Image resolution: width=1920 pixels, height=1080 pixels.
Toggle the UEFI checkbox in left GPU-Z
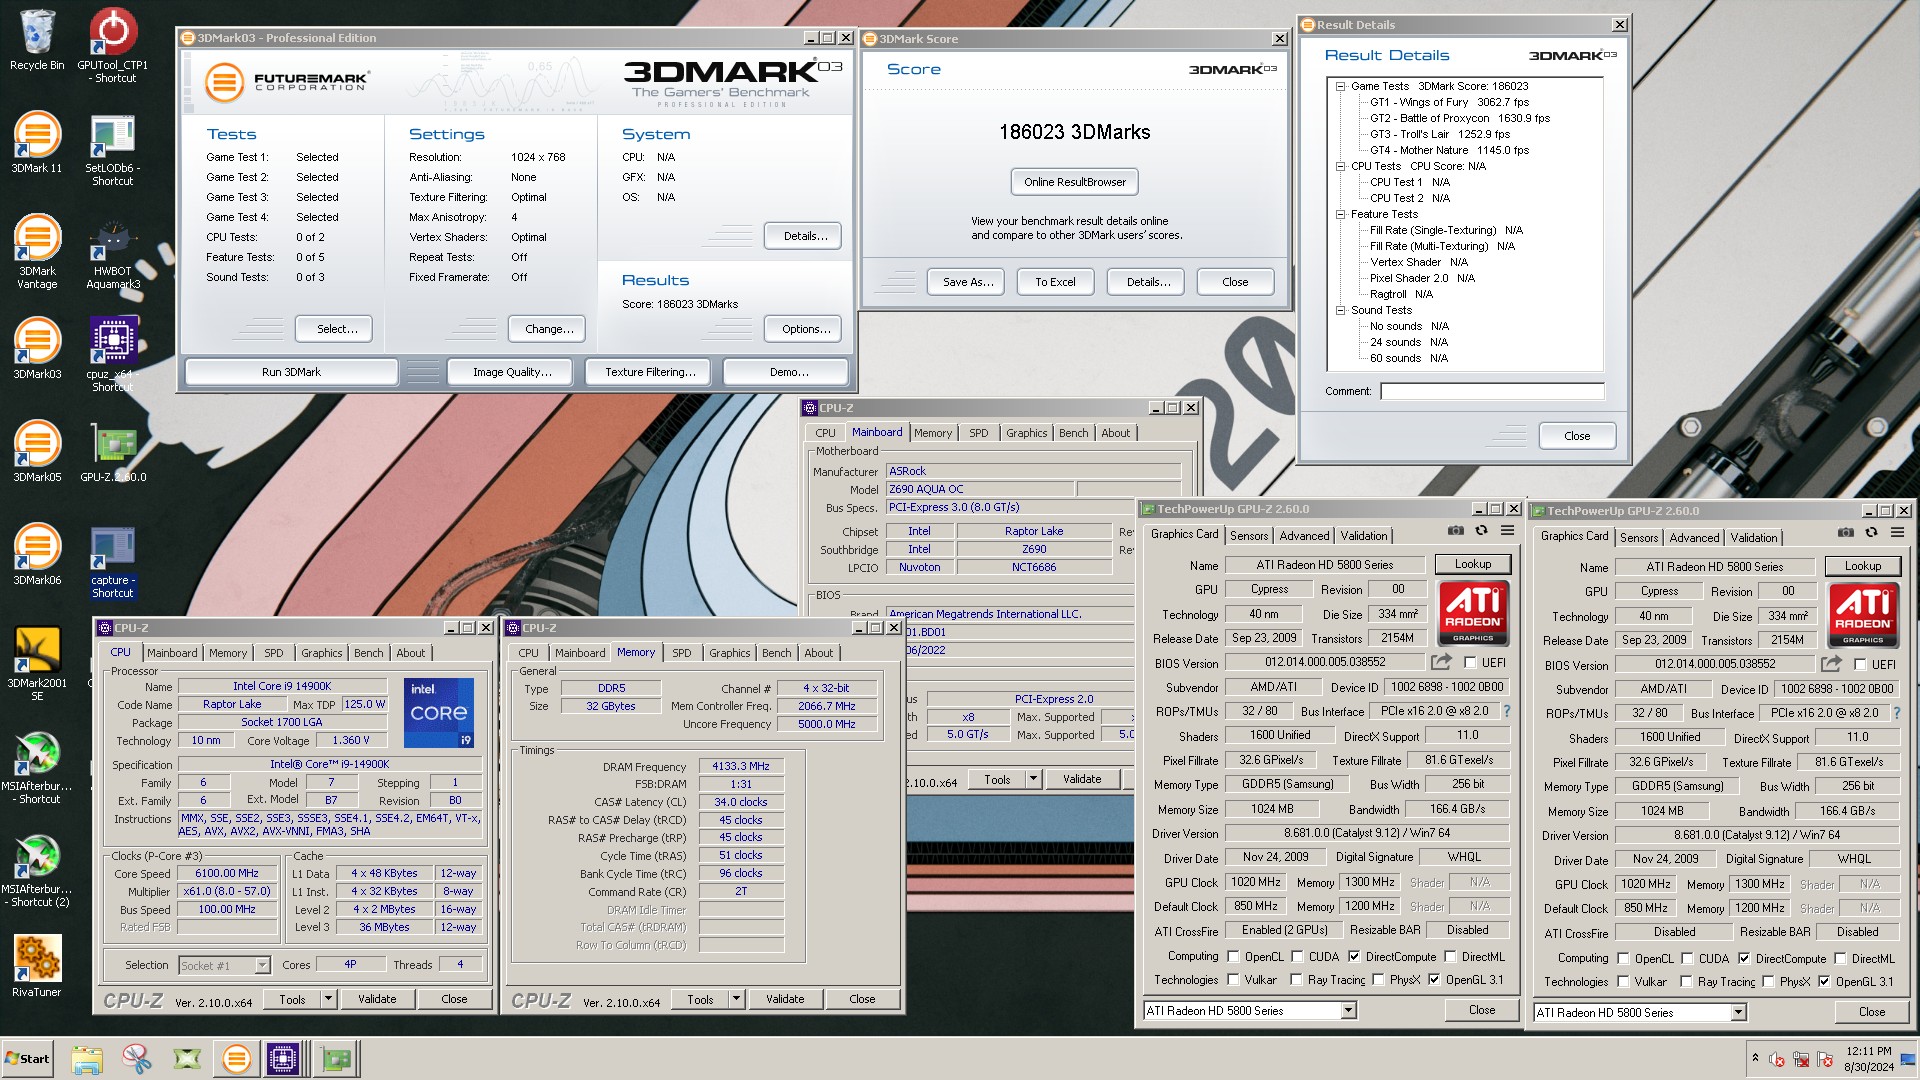(1470, 662)
